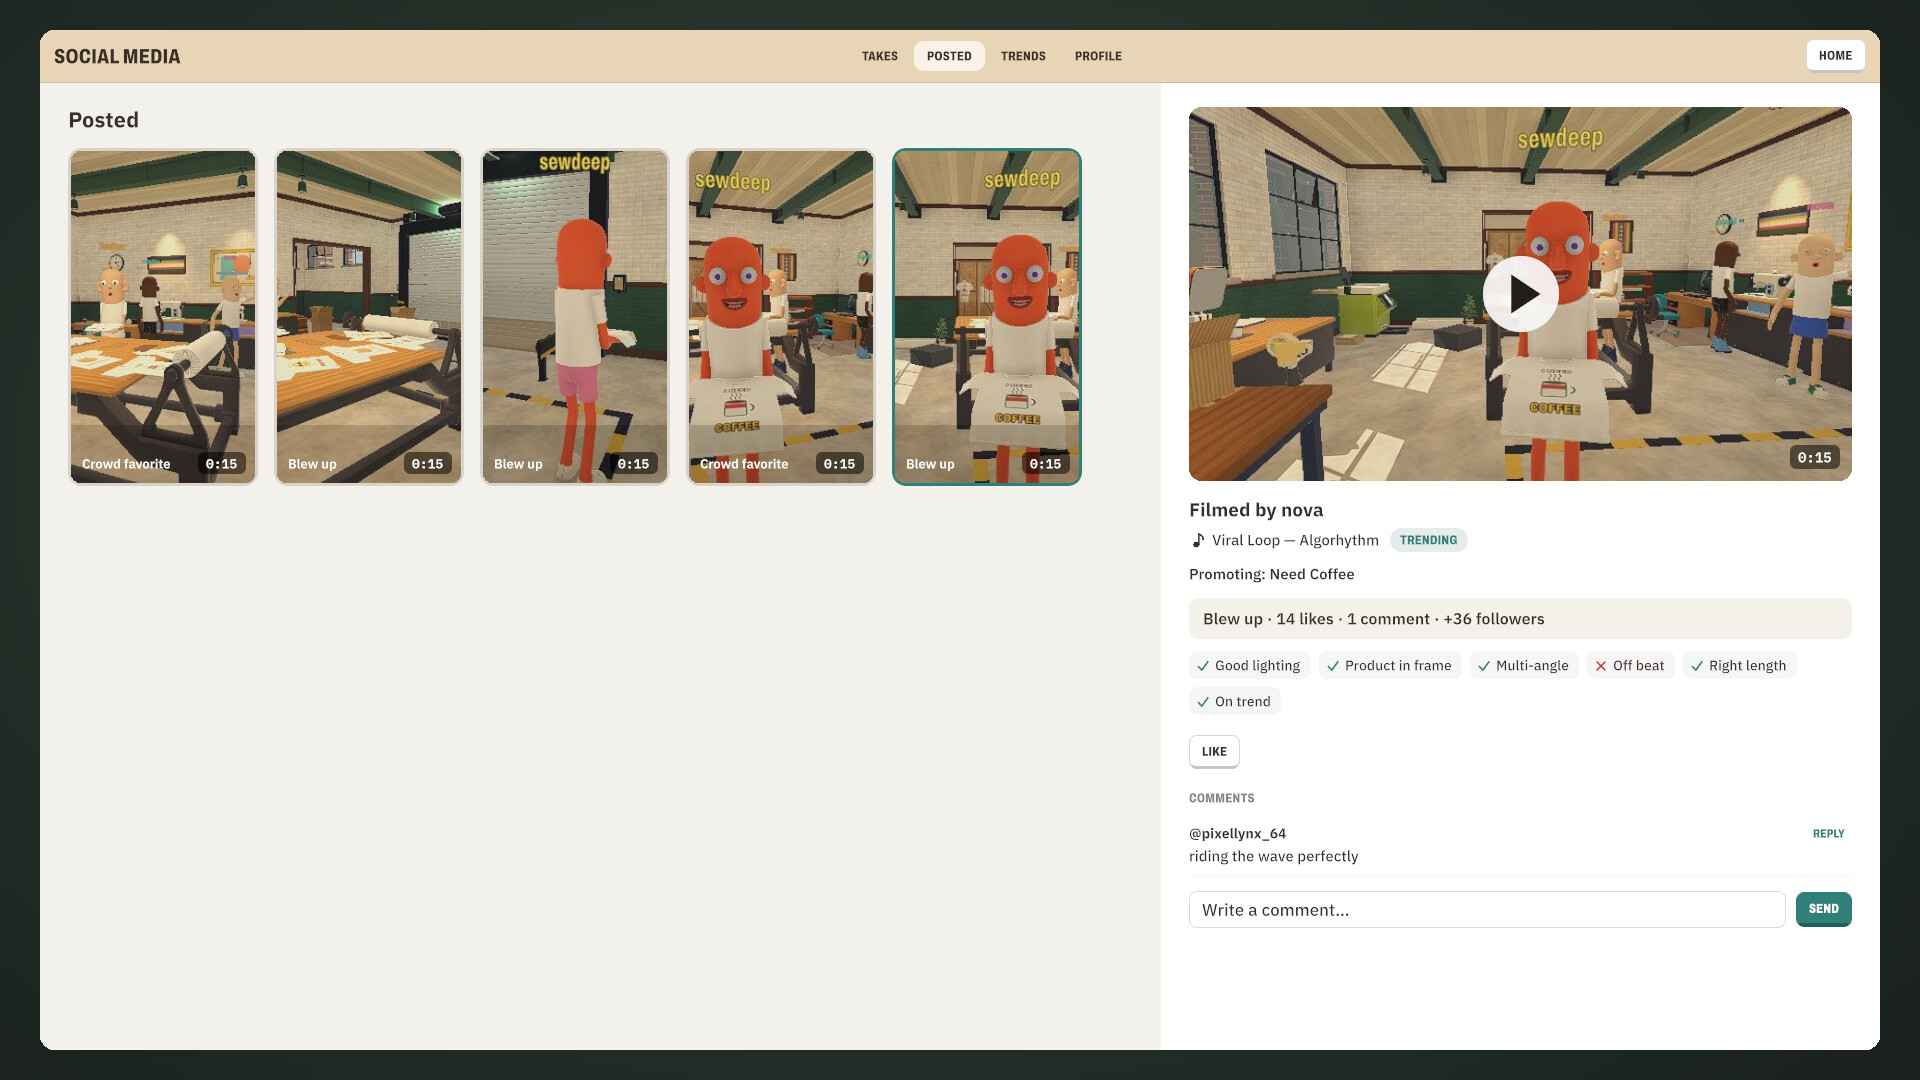Switch to the Posted tab
This screenshot has width=1920, height=1080.
click(949, 56)
